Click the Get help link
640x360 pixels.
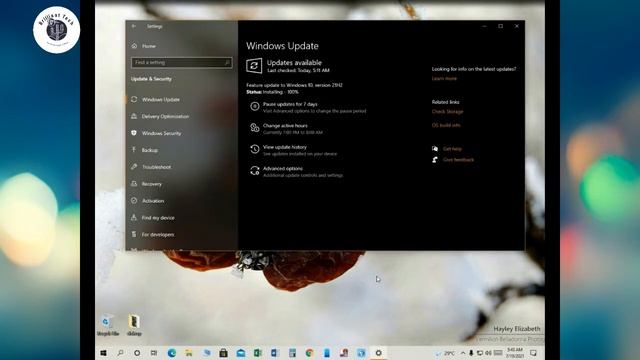[452, 149]
